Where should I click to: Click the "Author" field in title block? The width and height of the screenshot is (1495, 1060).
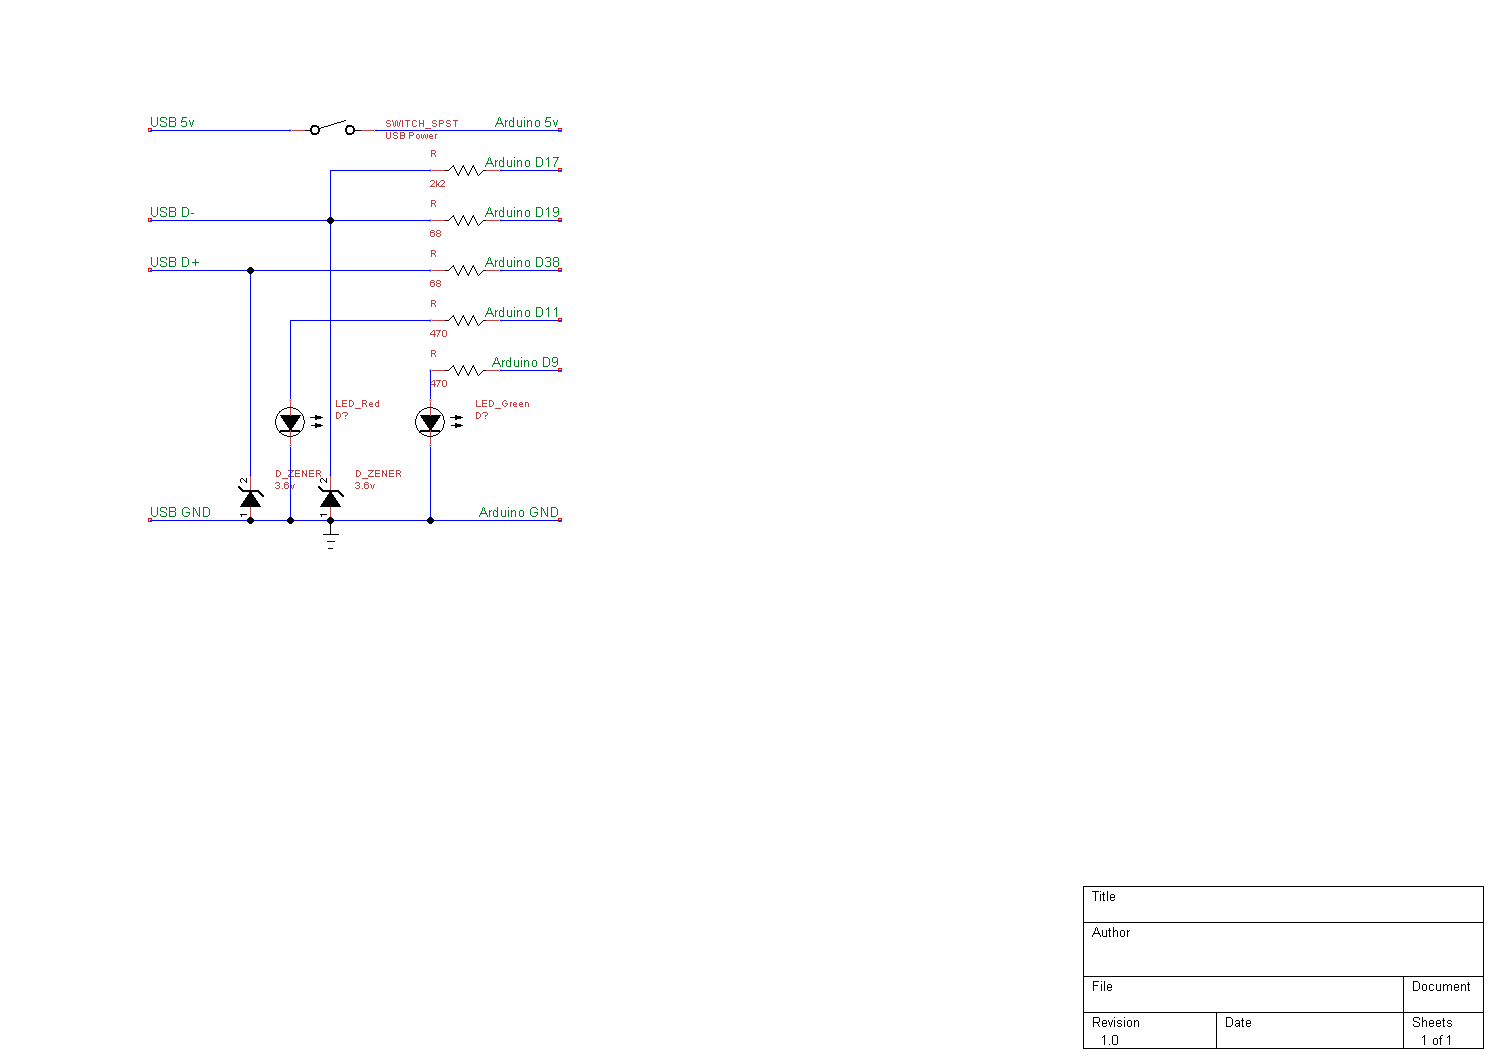tap(1283, 949)
